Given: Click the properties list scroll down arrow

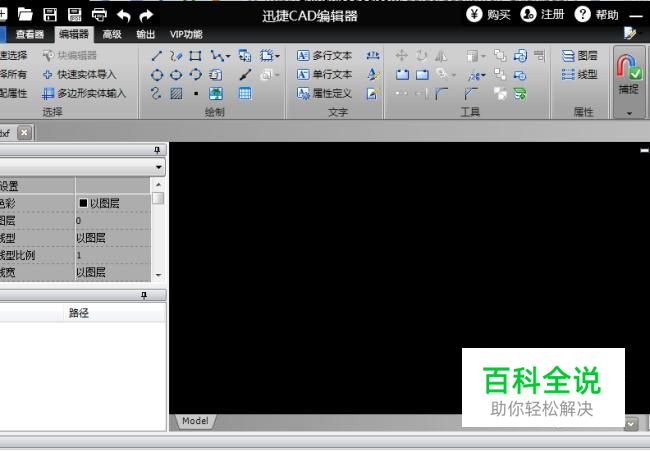Looking at the screenshot, I should (158, 275).
